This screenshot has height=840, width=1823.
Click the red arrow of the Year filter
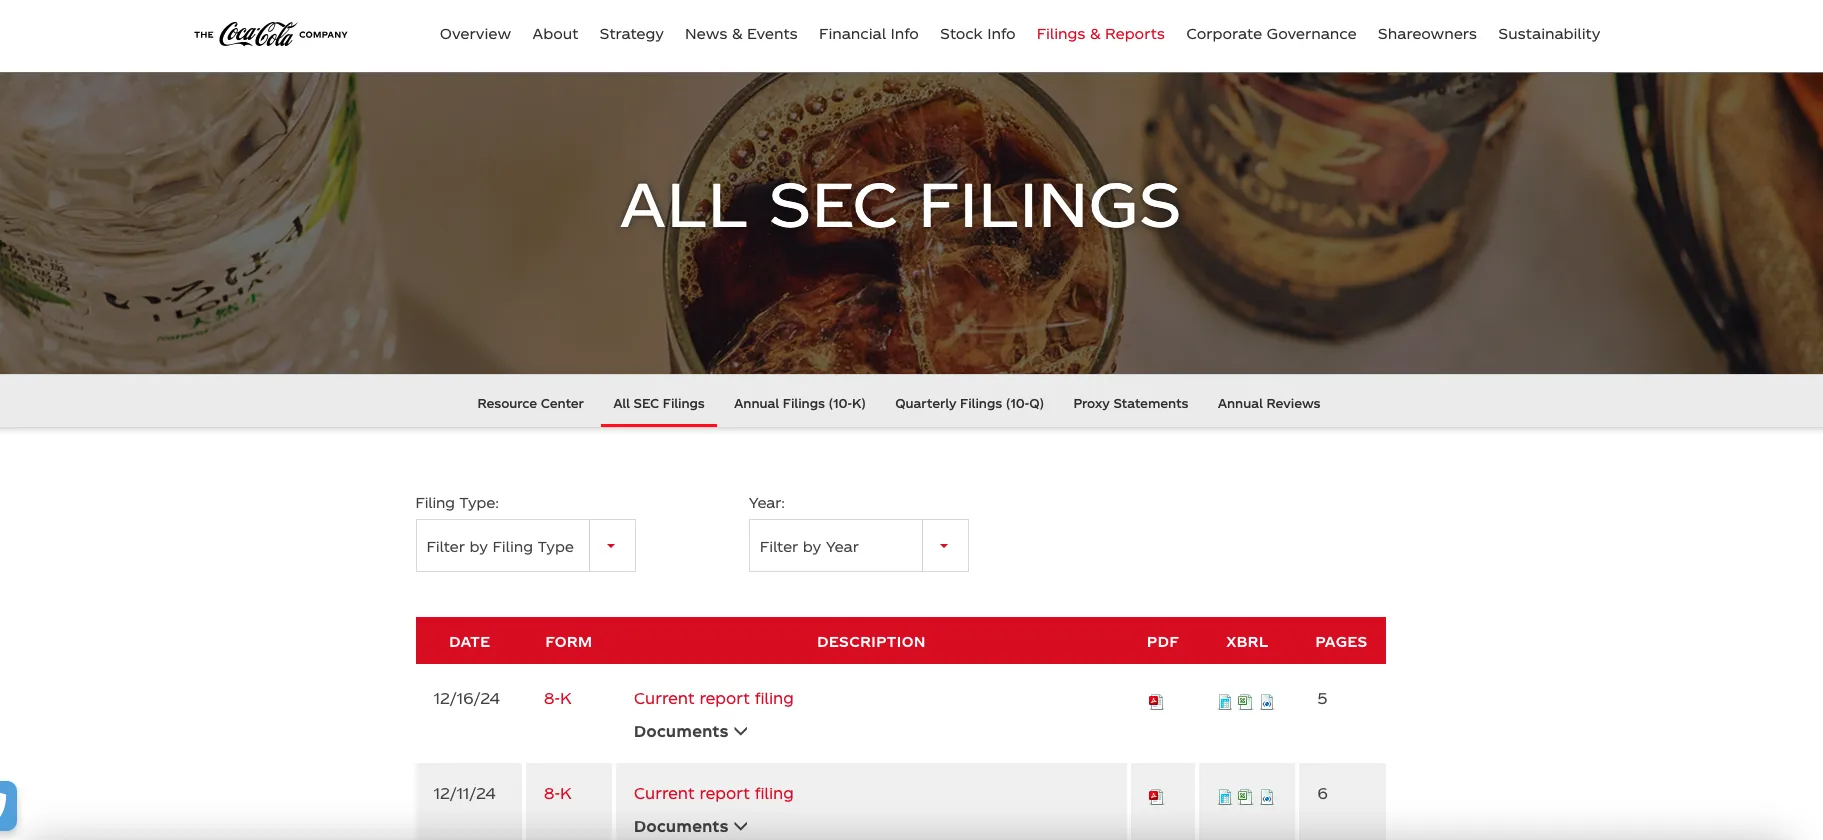coord(944,546)
